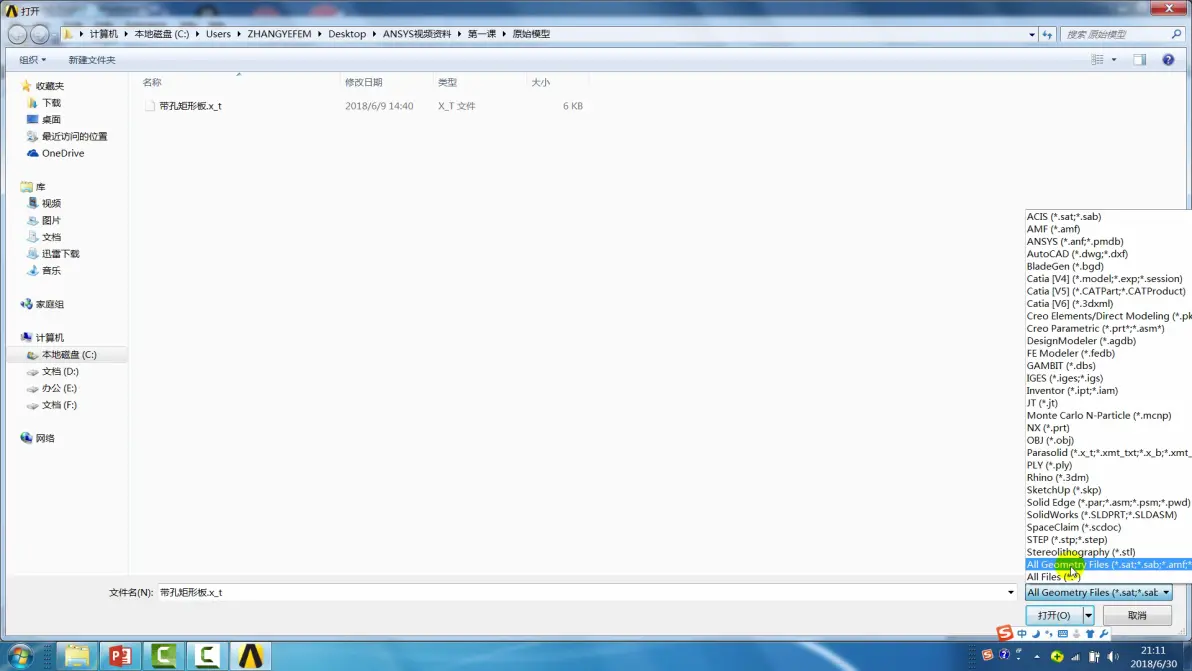The width and height of the screenshot is (1192, 671).
Task: Toggle the preview pane icon
Action: pos(1140,59)
